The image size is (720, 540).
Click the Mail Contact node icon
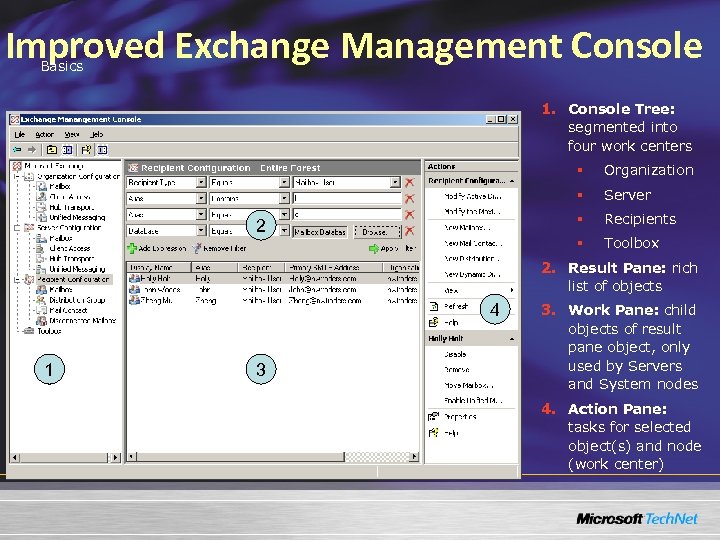[x=41, y=310]
